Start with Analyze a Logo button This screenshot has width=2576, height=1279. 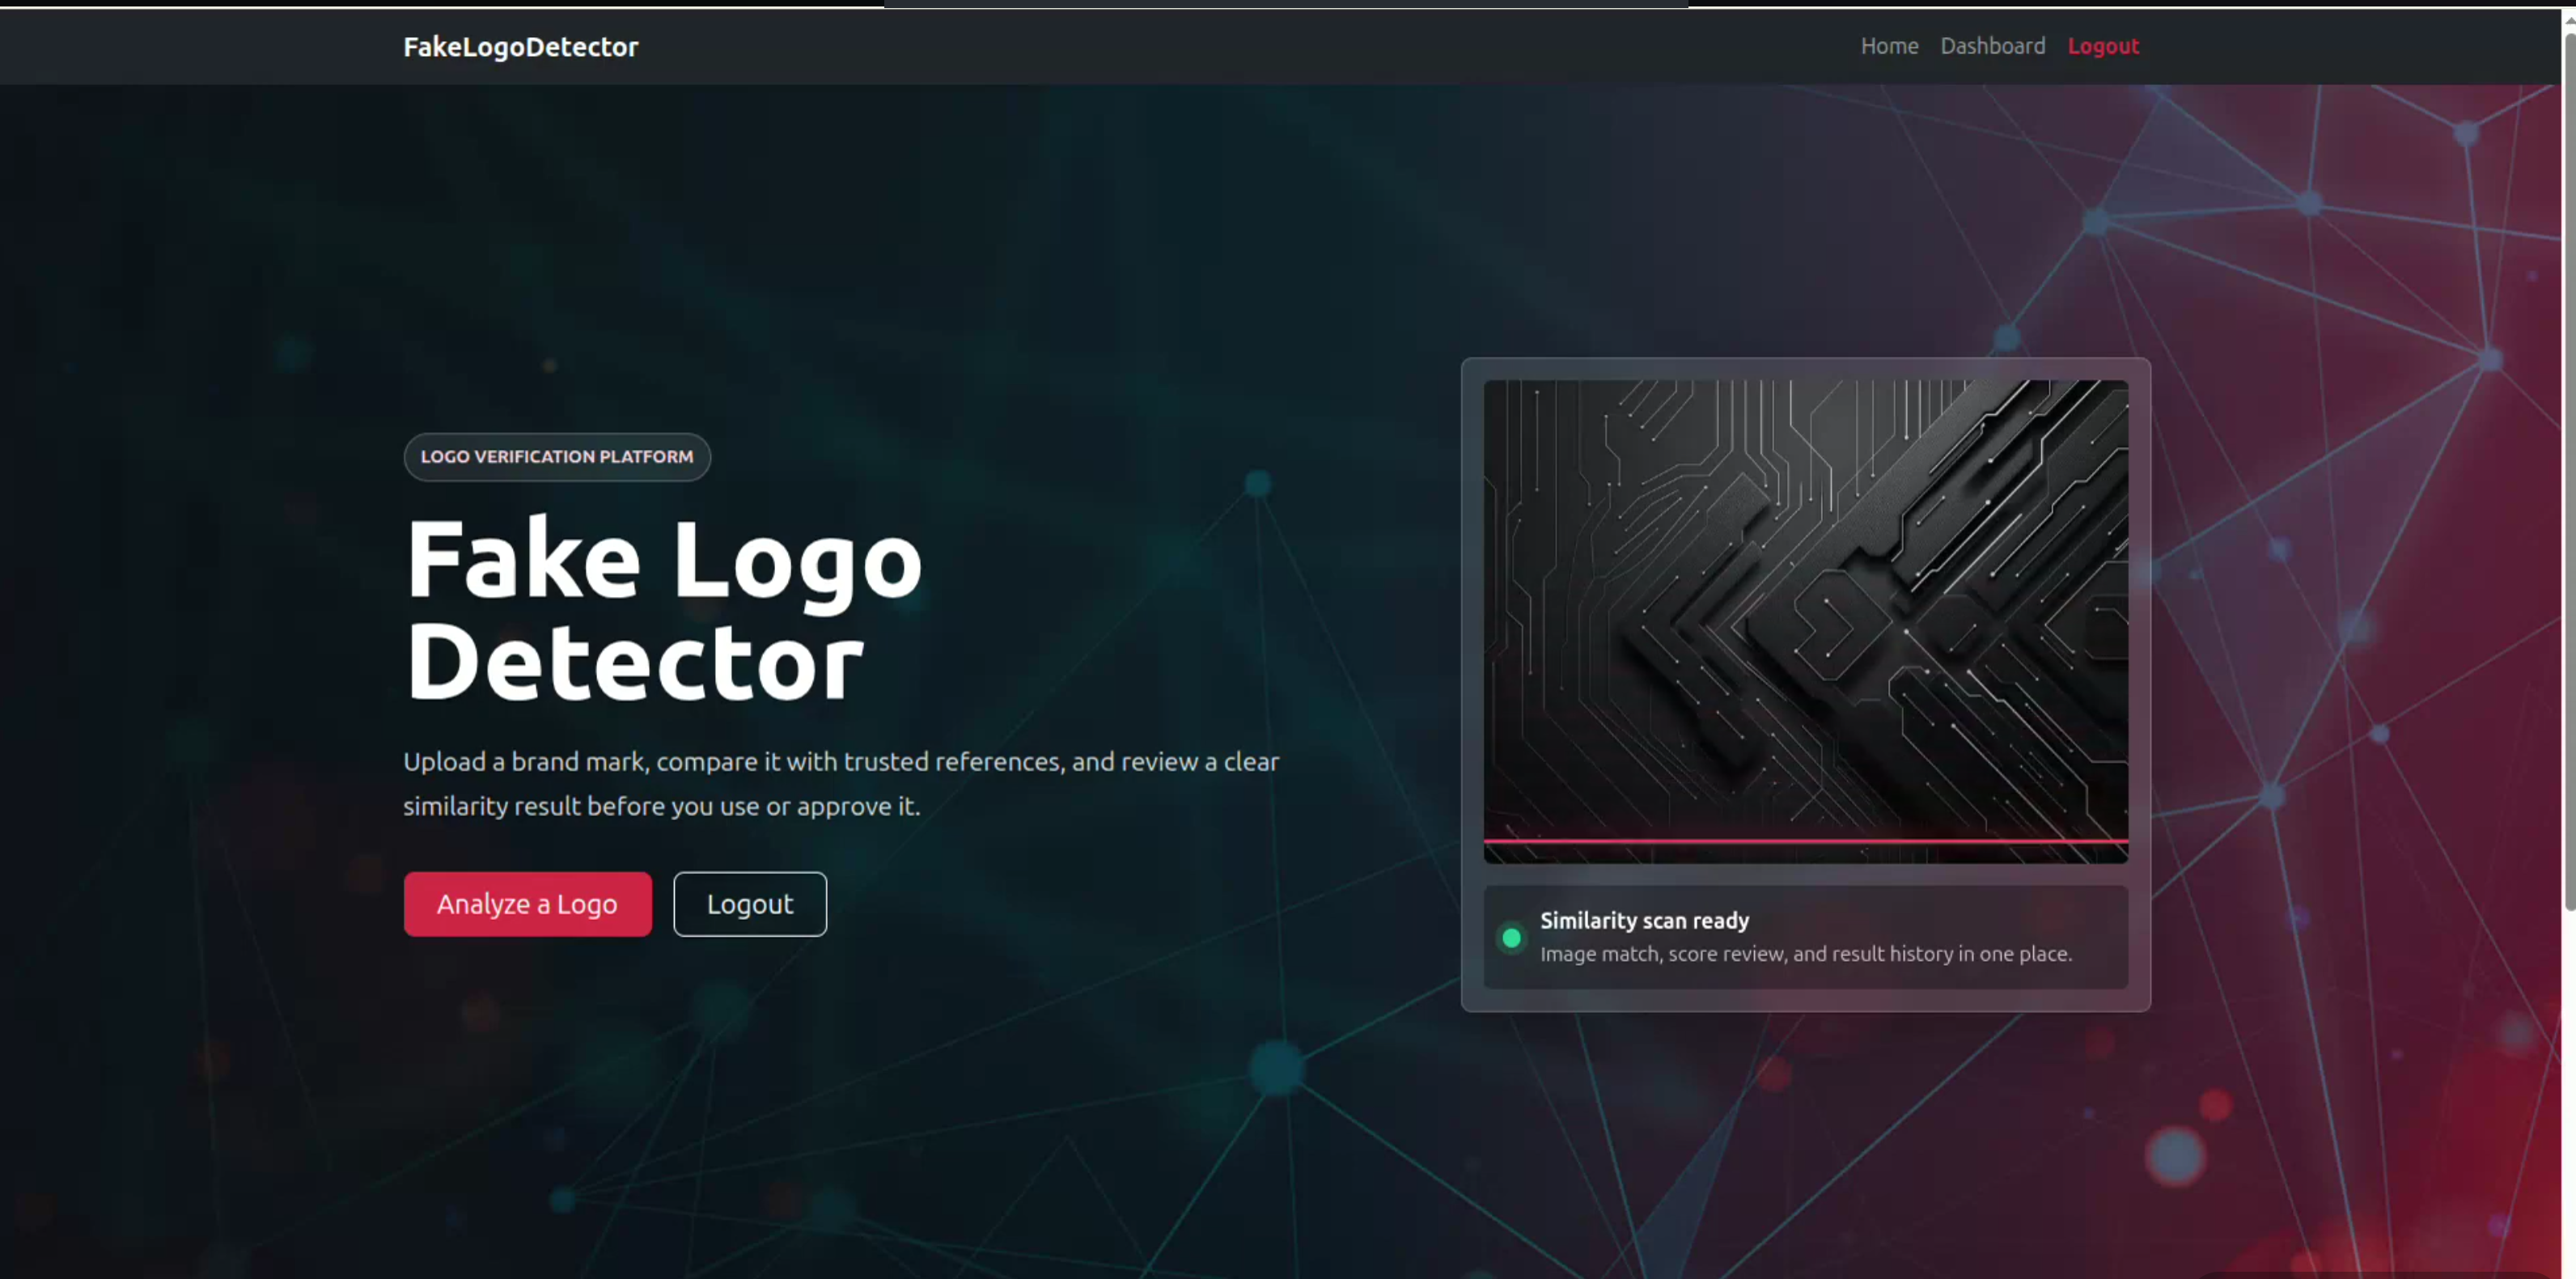(527, 904)
